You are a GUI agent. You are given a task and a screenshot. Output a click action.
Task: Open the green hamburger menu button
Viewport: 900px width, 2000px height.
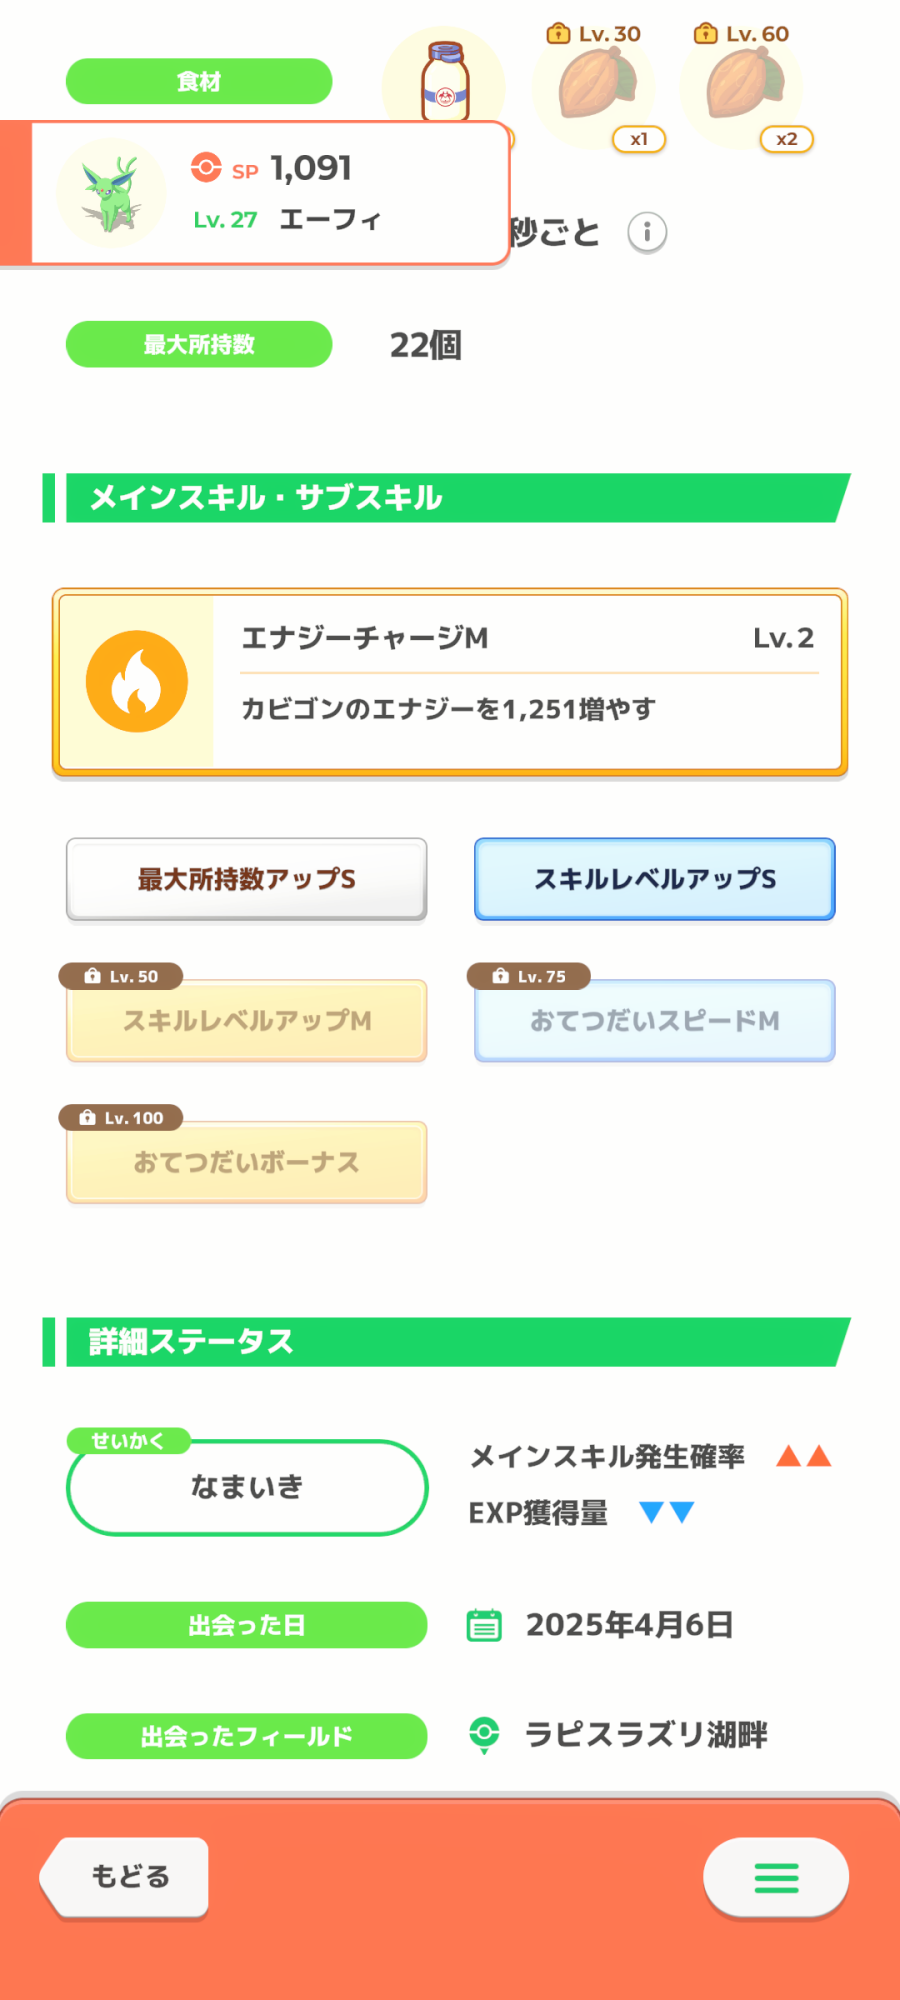tap(776, 1878)
